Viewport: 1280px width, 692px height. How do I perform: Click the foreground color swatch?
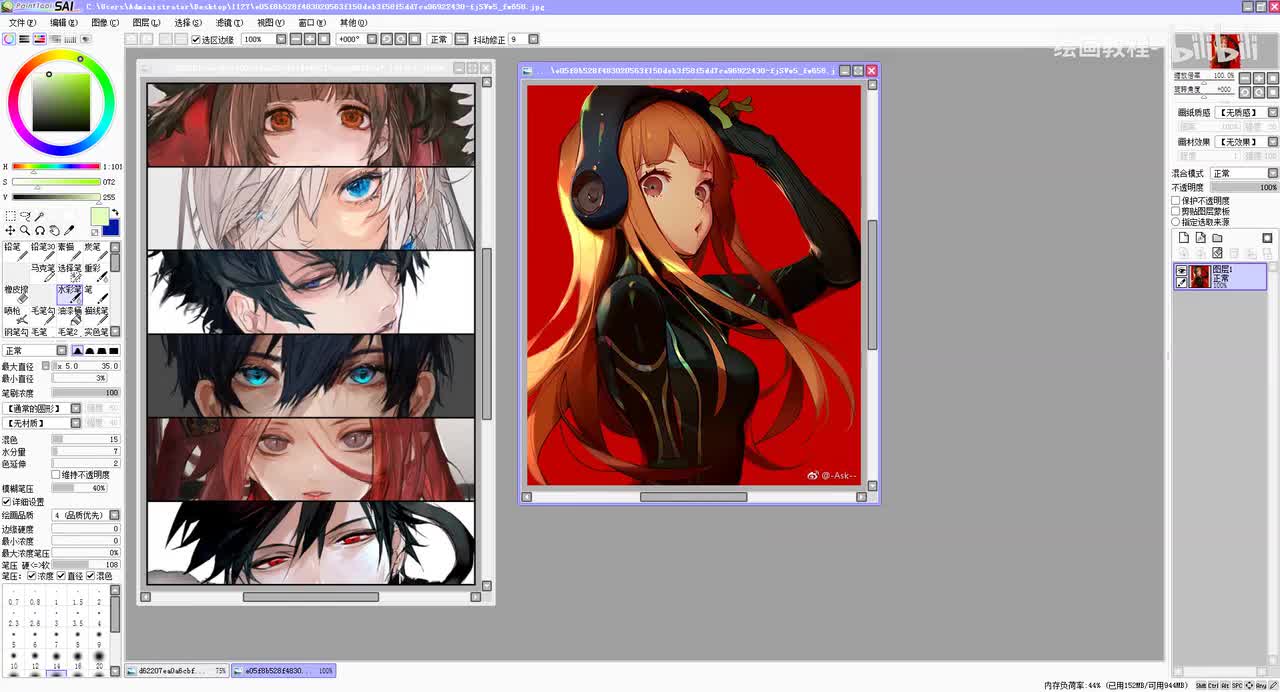(99, 217)
